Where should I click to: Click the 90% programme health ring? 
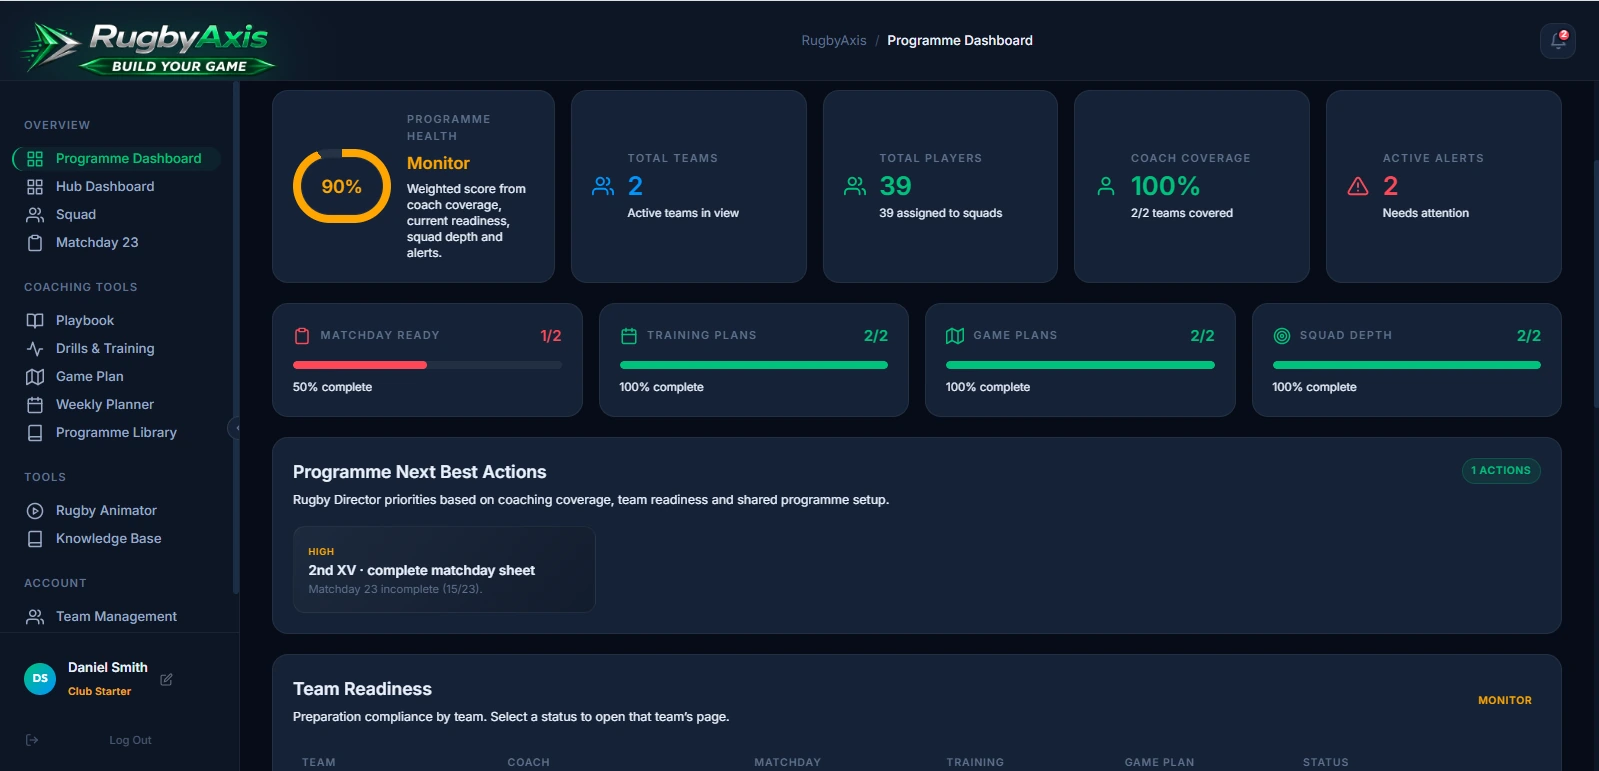tap(342, 186)
